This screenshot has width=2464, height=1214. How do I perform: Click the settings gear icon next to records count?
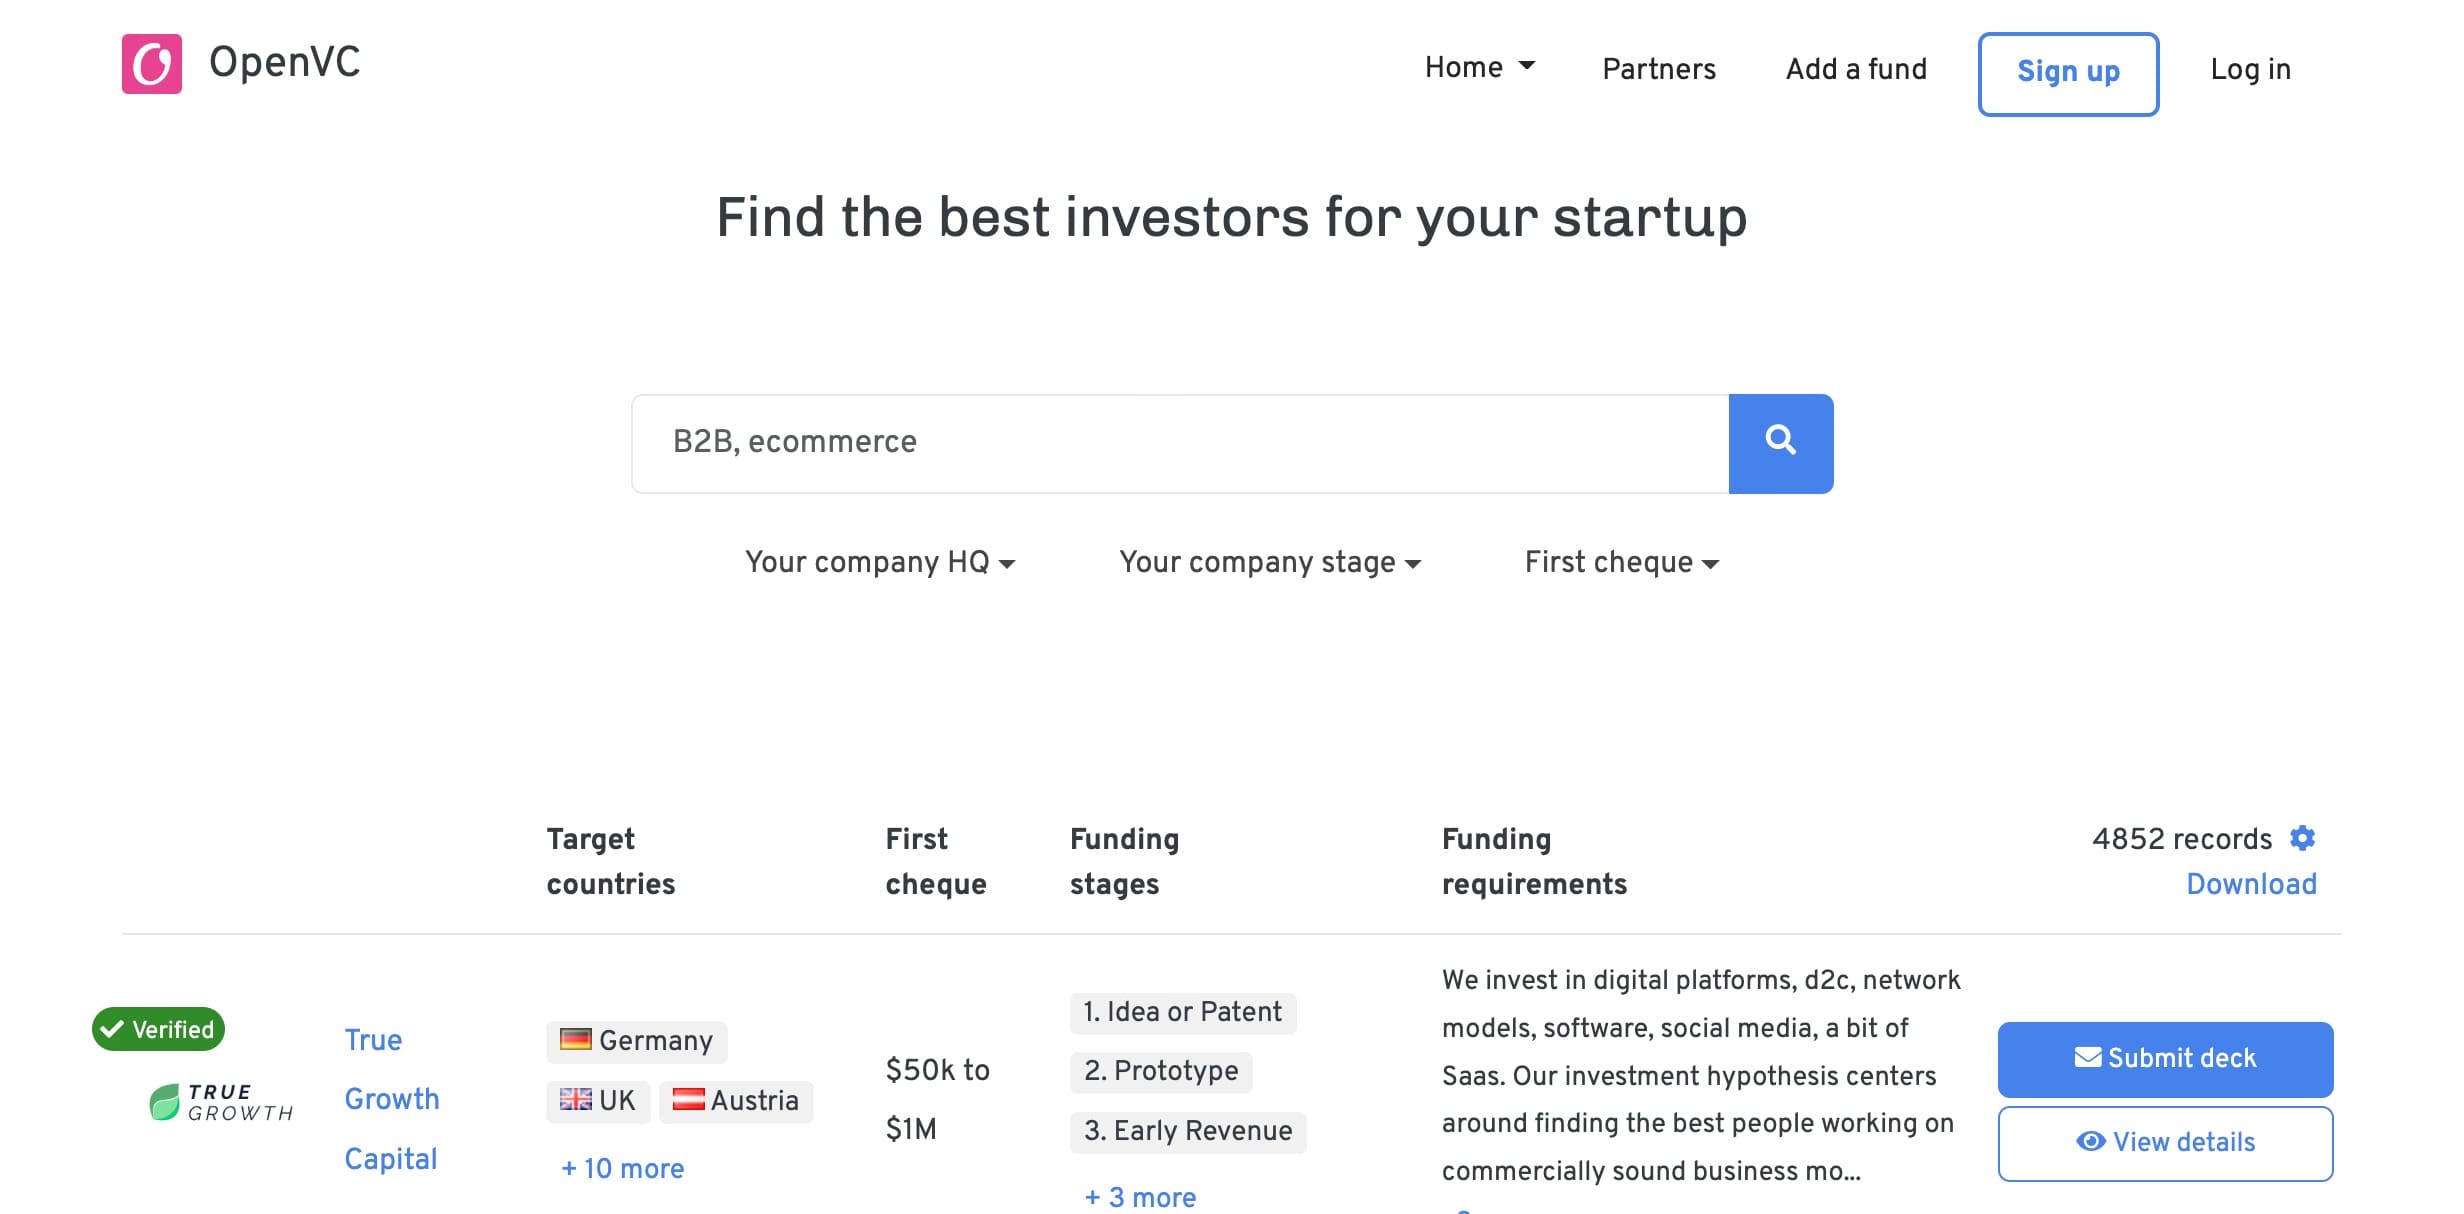(2304, 837)
